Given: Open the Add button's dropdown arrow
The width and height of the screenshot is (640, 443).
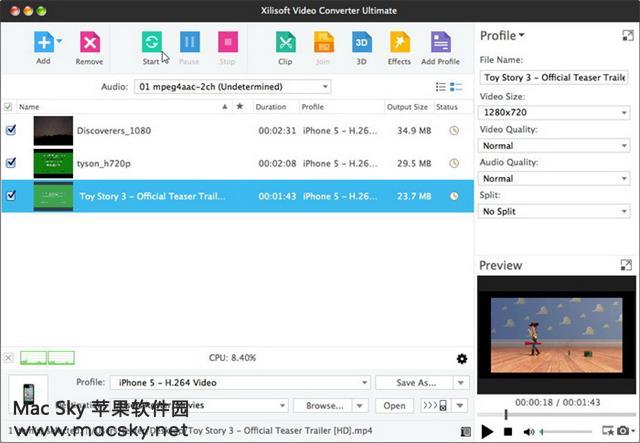Looking at the screenshot, I should (59, 41).
